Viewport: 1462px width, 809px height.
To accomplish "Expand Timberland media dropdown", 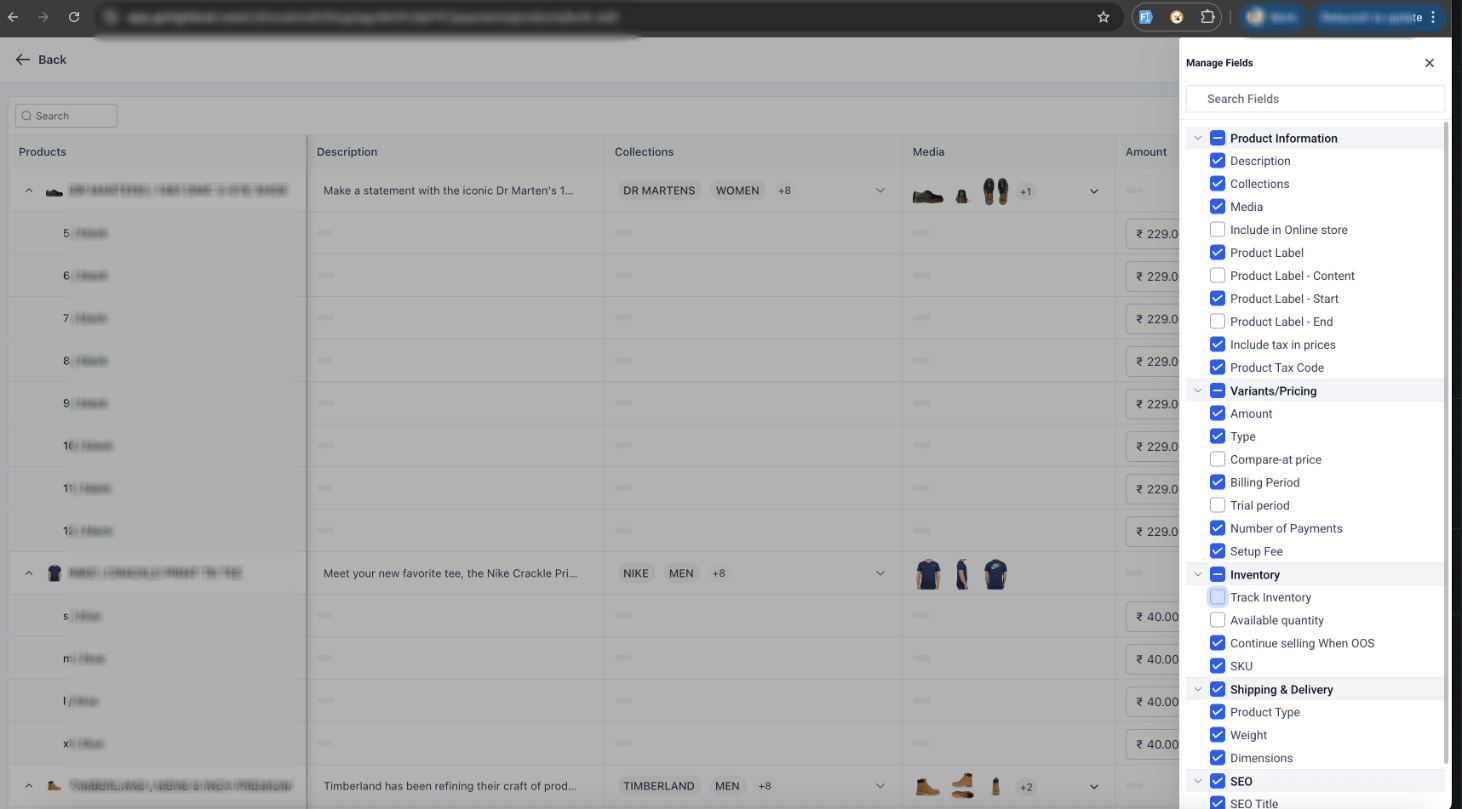I will 1094,787.
